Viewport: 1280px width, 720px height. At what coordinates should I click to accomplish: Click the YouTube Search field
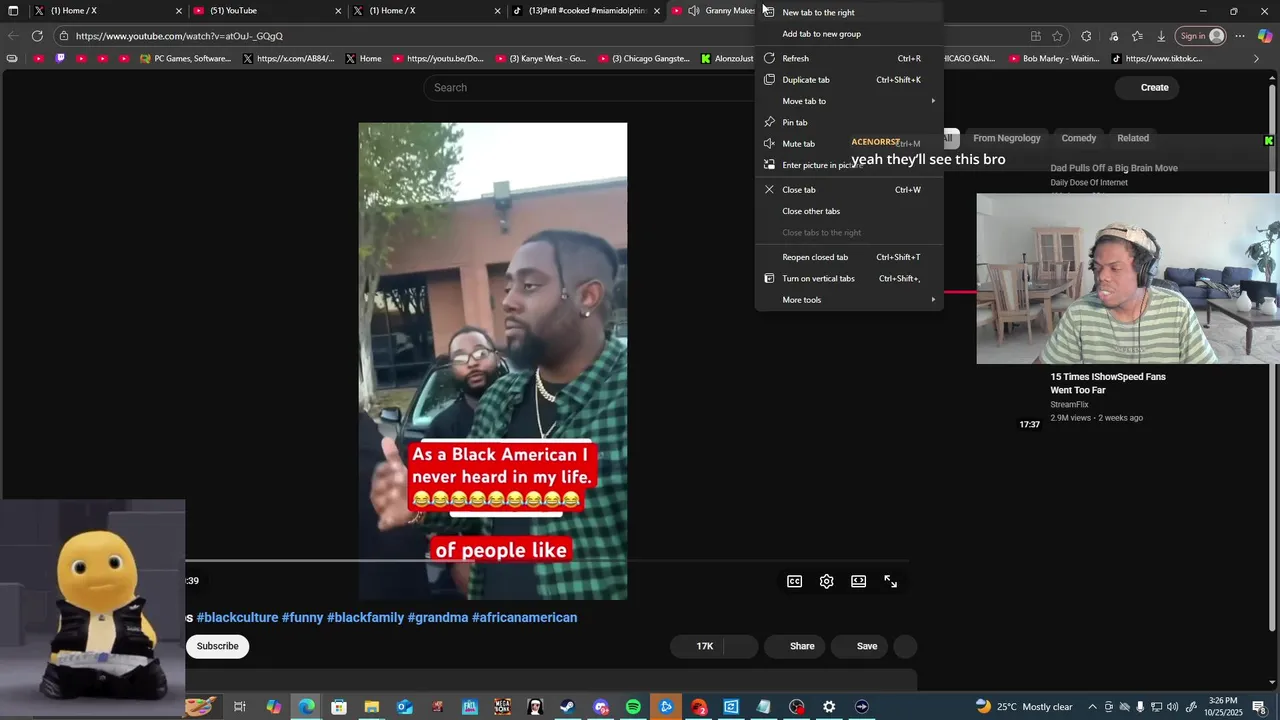pyautogui.click(x=590, y=88)
